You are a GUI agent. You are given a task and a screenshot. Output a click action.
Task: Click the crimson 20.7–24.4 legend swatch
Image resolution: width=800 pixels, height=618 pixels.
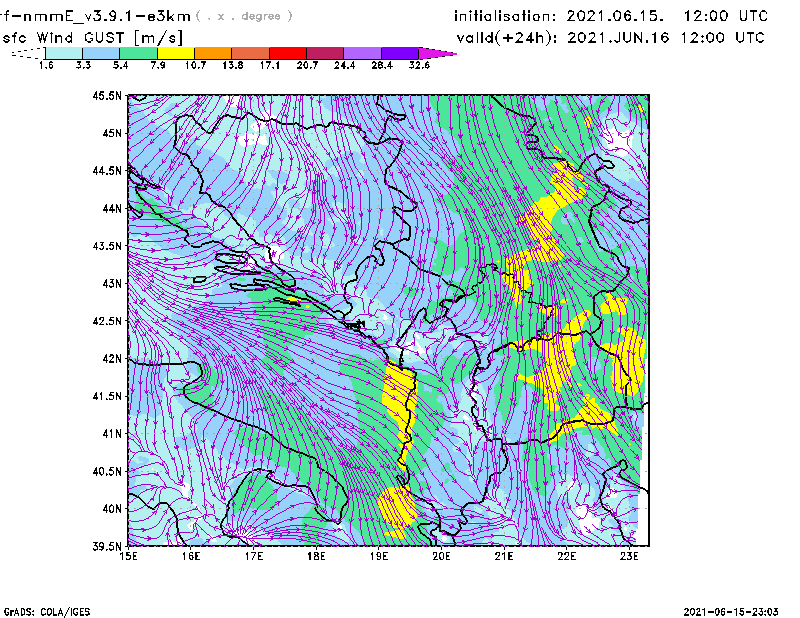[325, 53]
